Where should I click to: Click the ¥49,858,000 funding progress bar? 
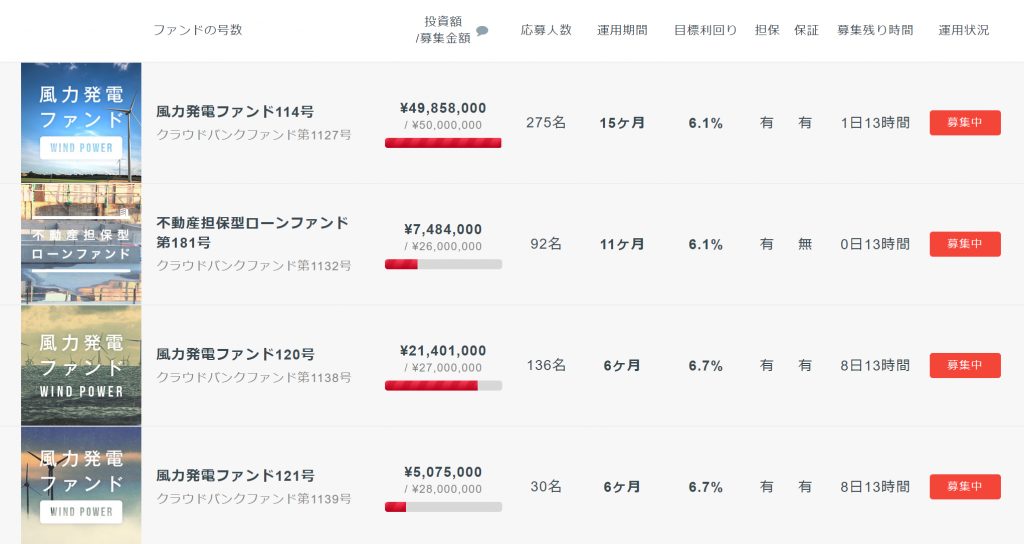(443, 143)
